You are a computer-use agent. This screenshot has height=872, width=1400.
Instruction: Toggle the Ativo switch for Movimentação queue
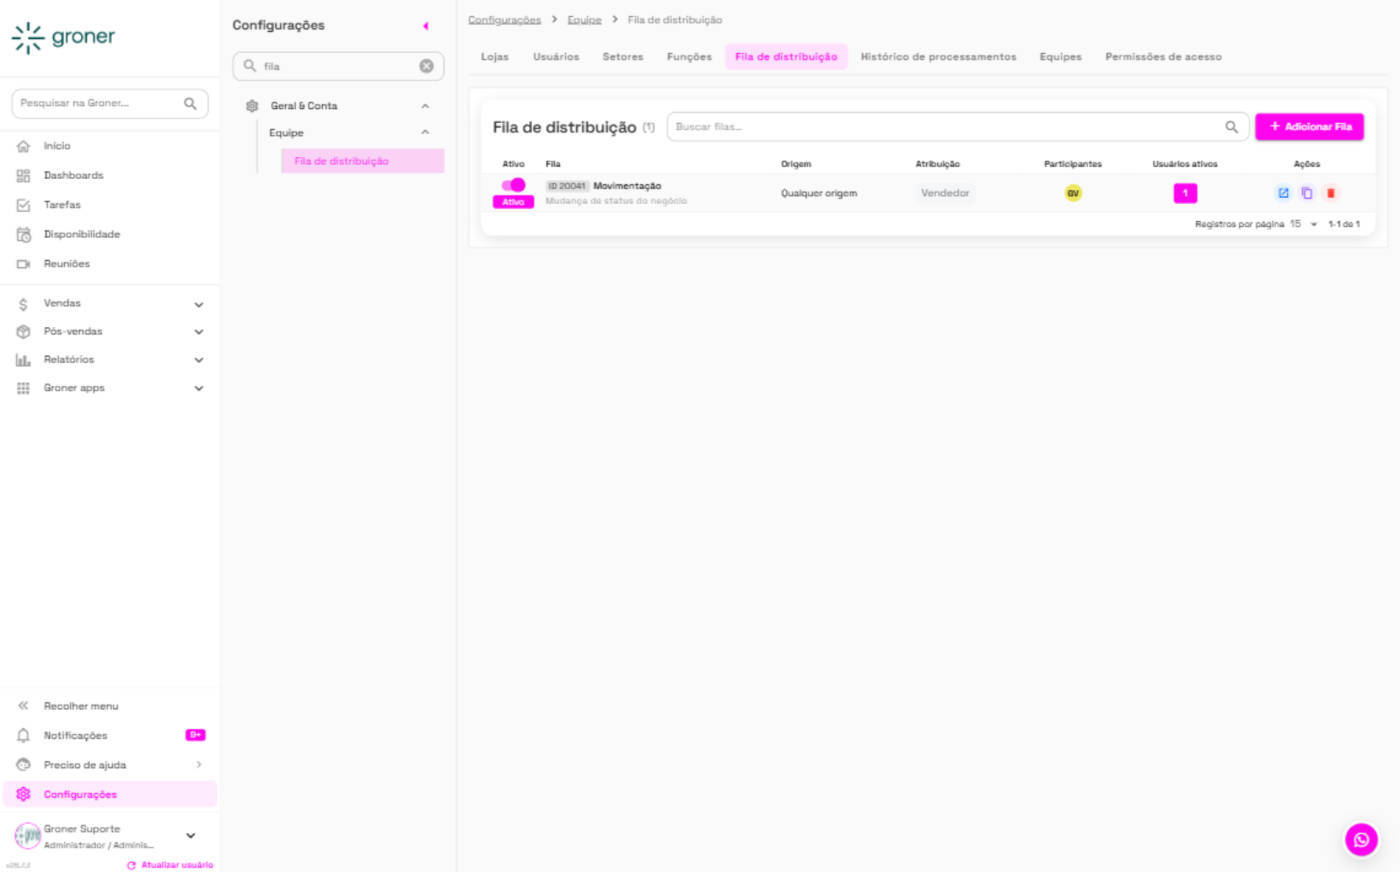513,185
